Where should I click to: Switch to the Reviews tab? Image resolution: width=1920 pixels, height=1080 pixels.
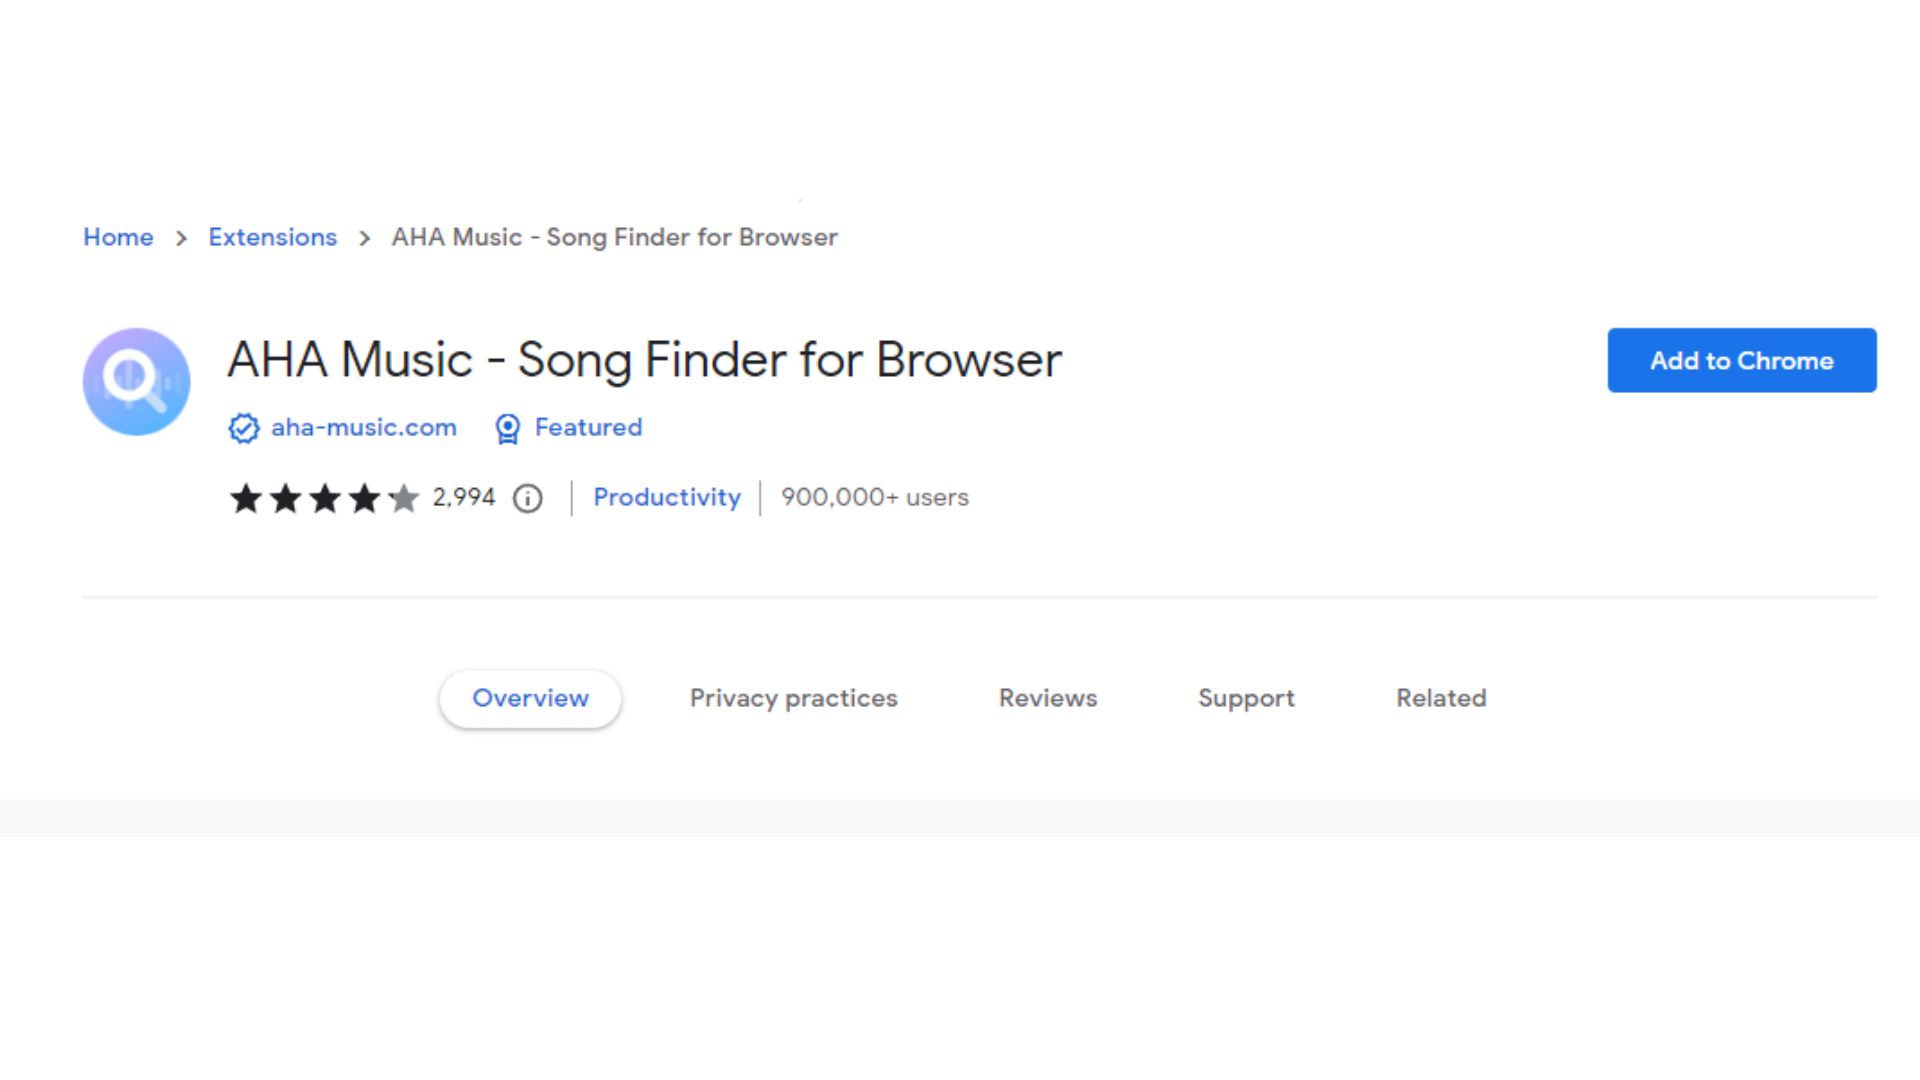1047,698
